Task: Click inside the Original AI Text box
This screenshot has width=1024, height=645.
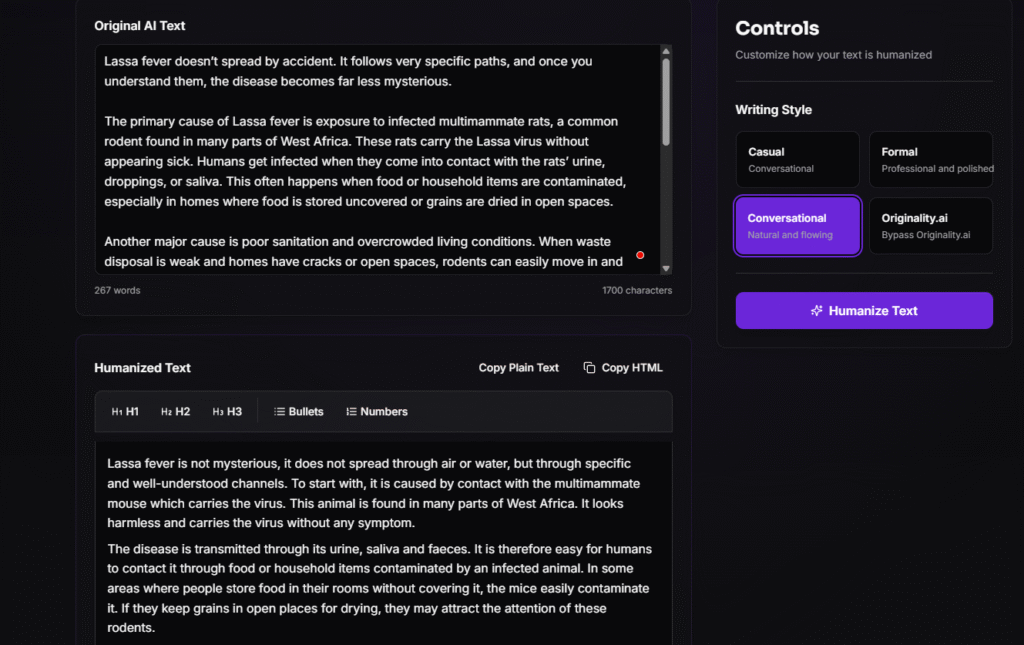Action: point(380,160)
